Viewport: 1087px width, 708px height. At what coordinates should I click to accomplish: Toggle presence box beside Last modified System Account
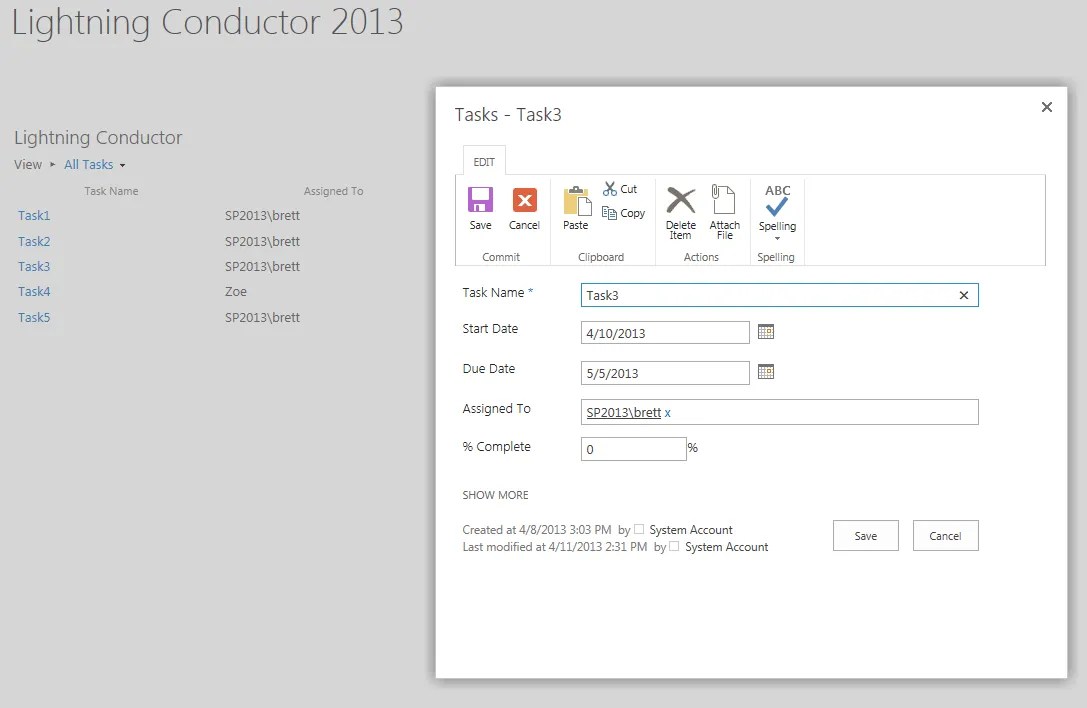click(x=674, y=546)
